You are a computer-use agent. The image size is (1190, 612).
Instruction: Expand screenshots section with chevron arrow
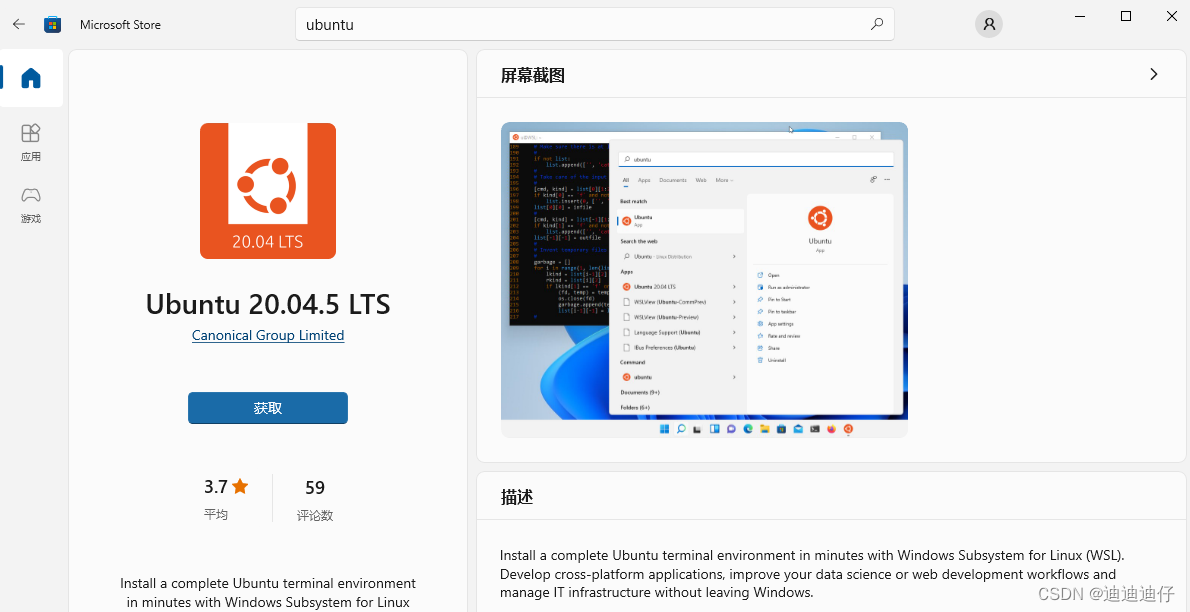click(x=1154, y=74)
